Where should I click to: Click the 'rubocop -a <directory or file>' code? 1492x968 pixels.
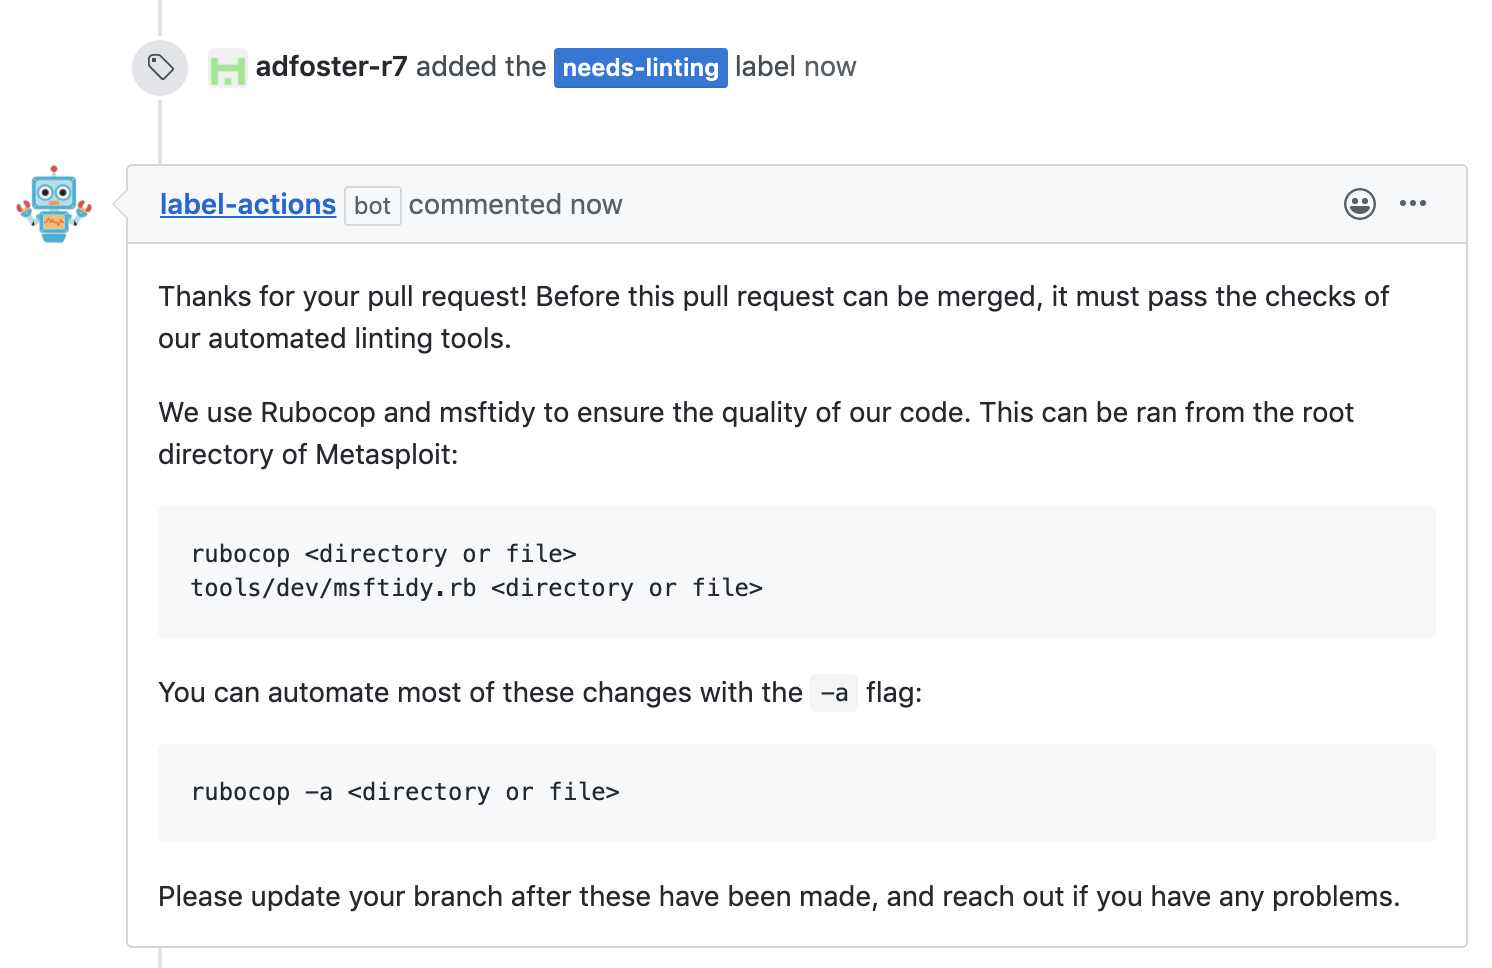coord(405,792)
